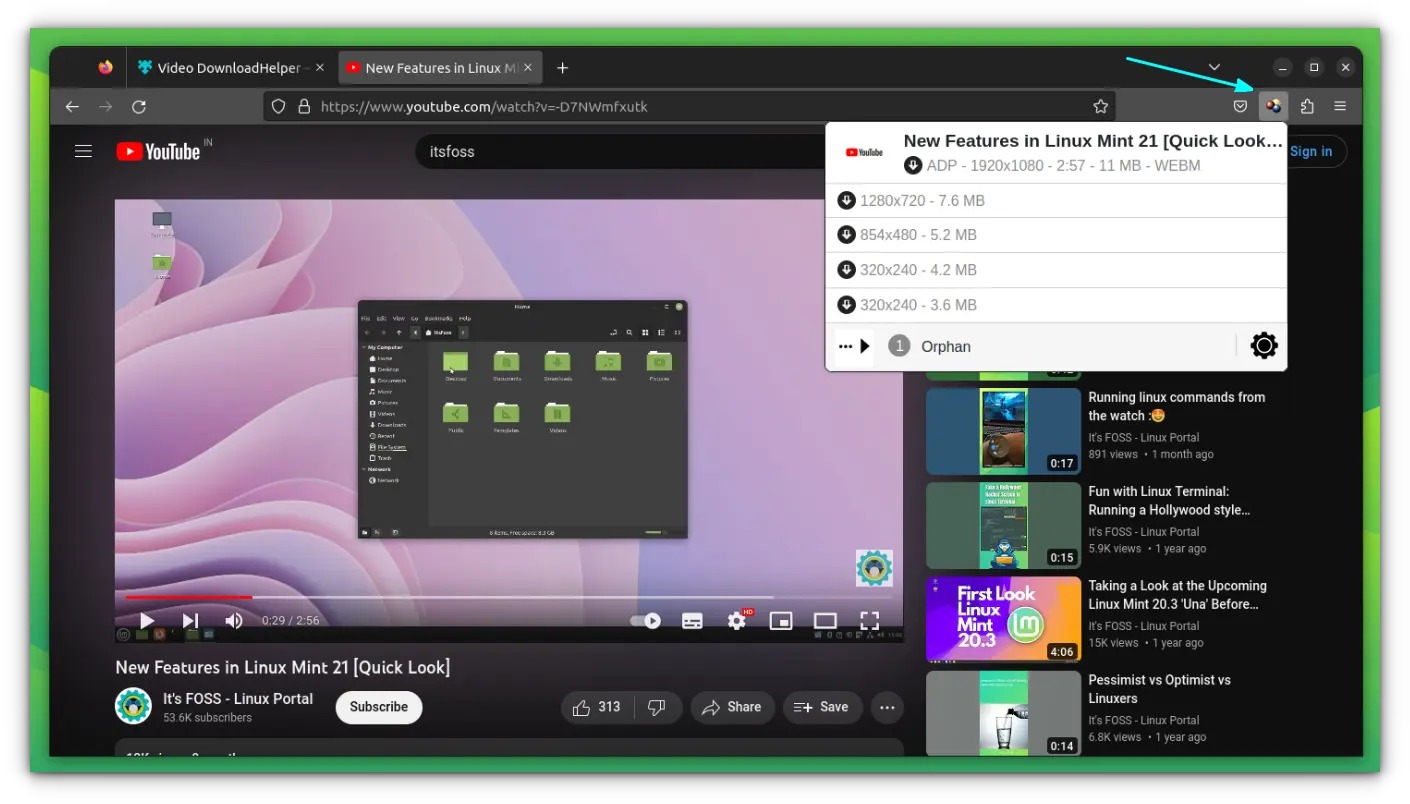Dislike the video
Image resolution: width=1410 pixels, height=804 pixels.
tap(658, 707)
